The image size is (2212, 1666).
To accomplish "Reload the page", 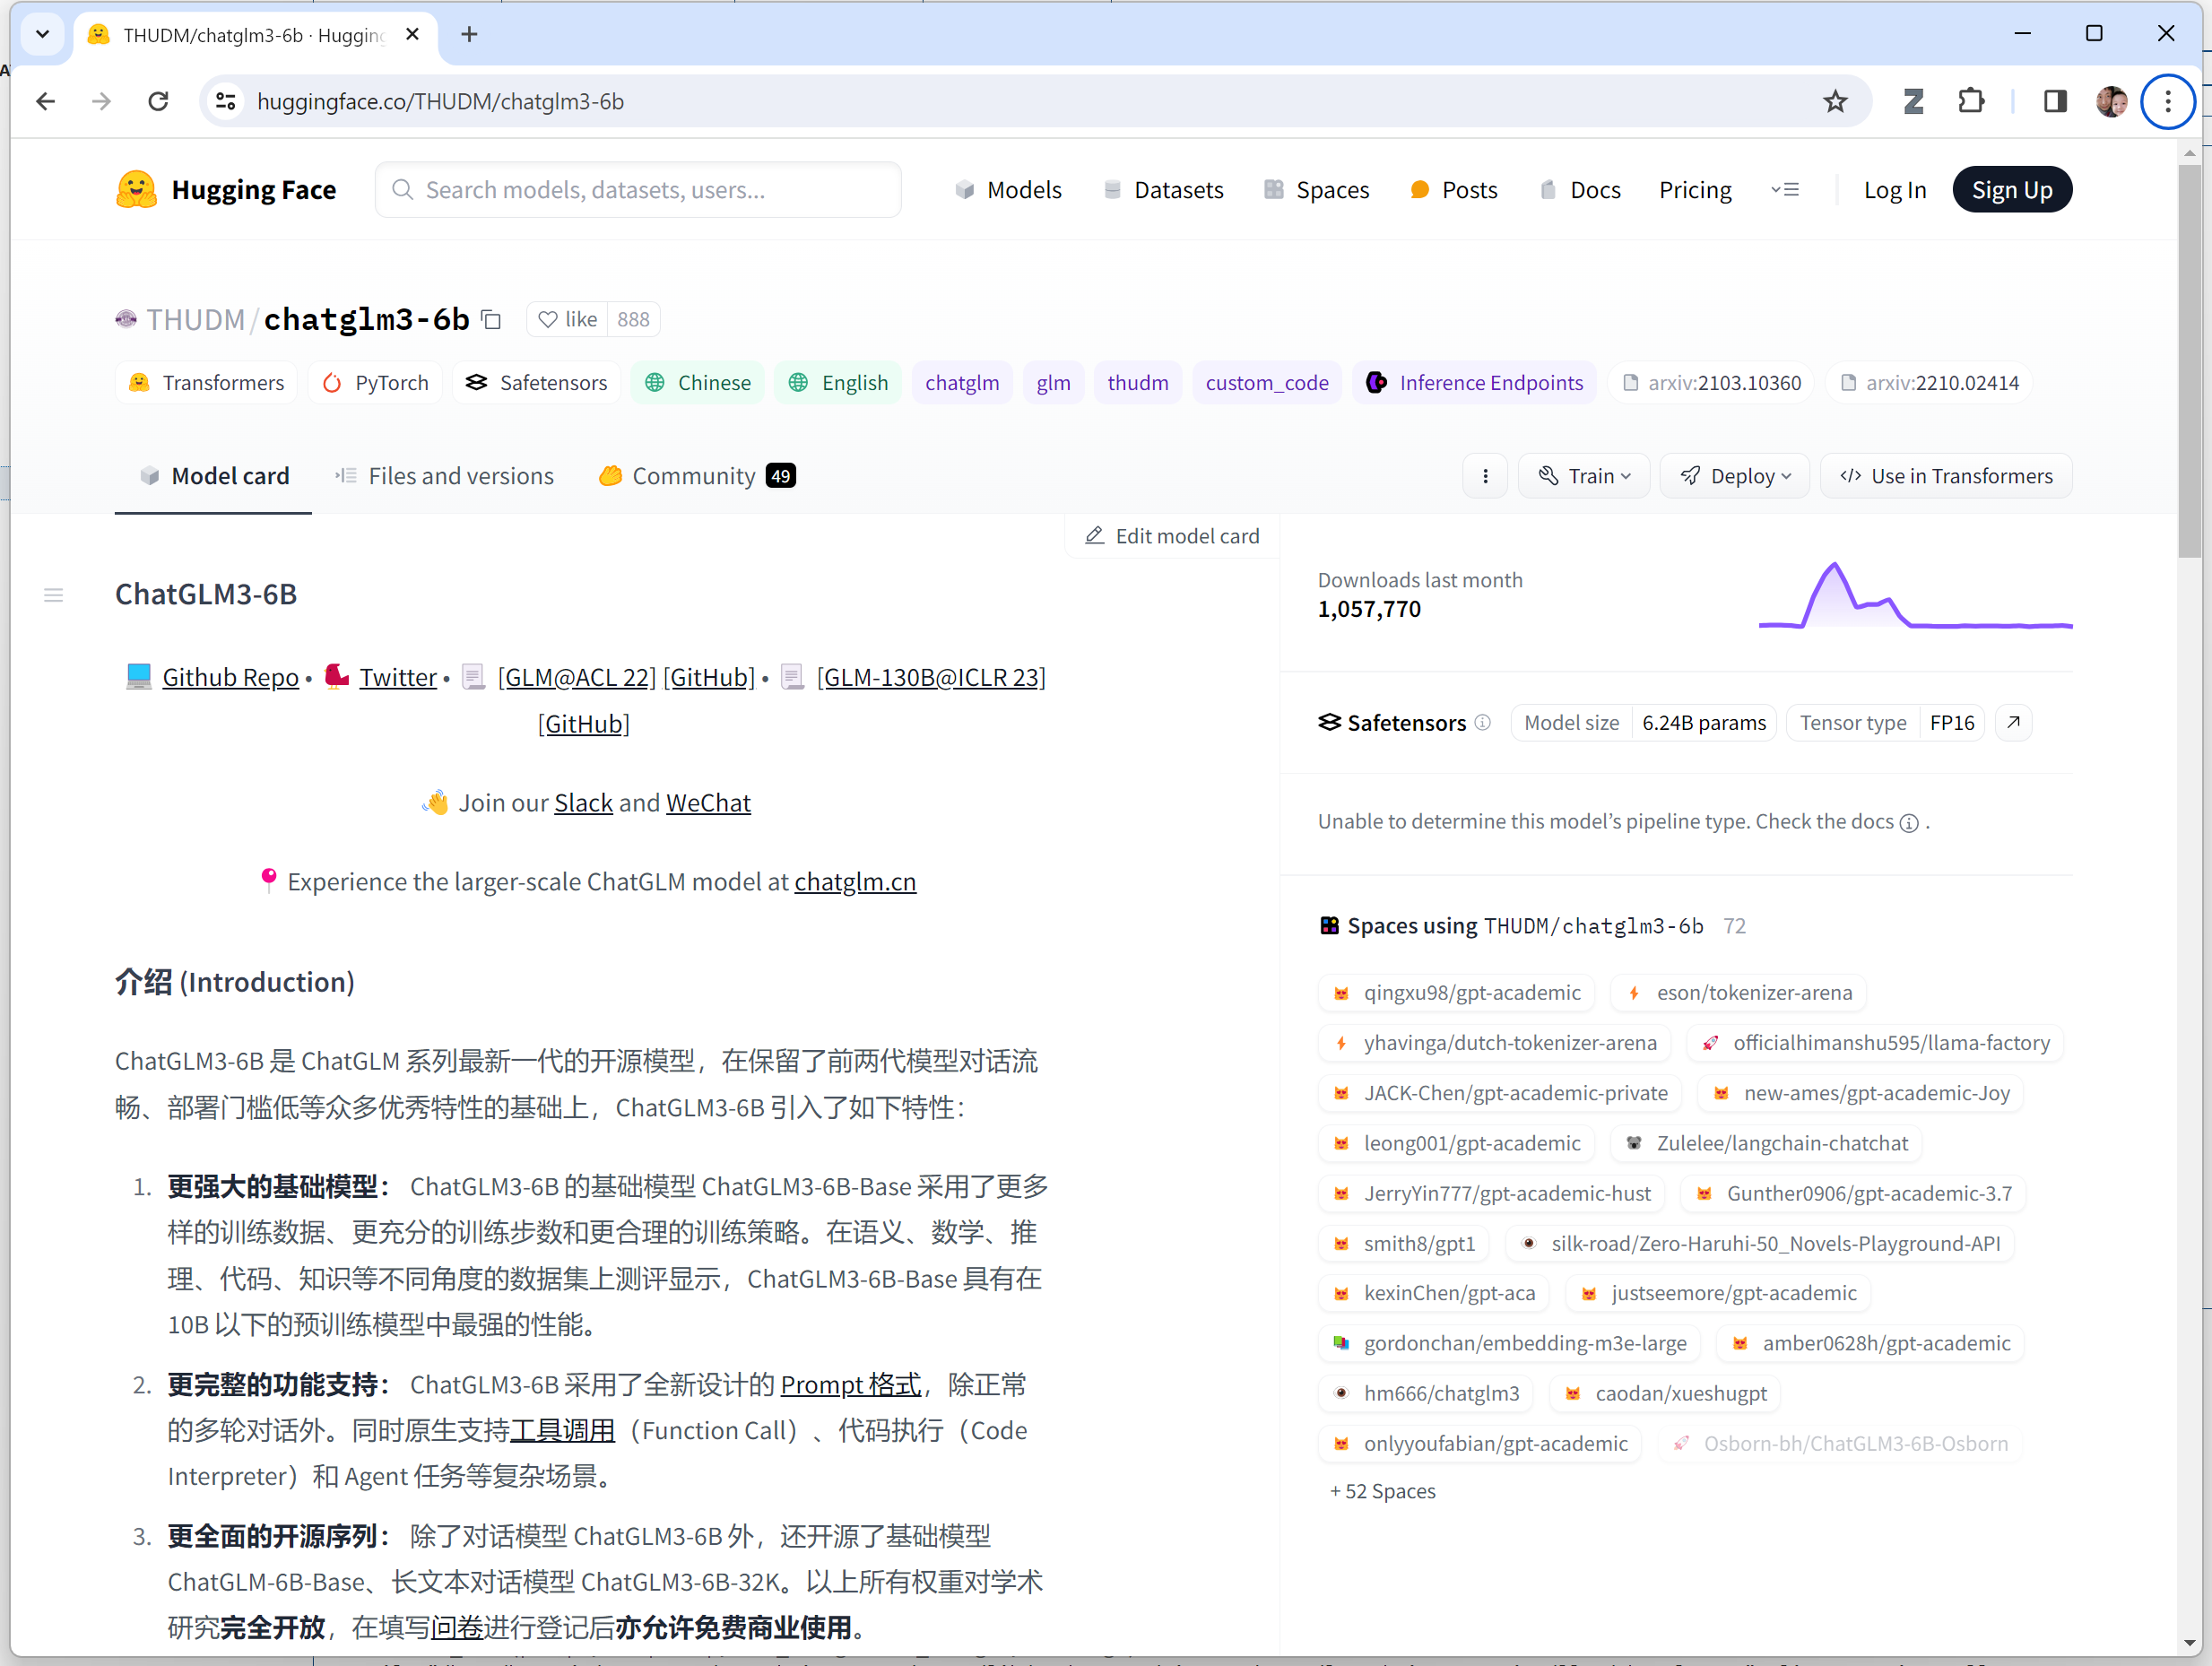I will pyautogui.click(x=158, y=101).
